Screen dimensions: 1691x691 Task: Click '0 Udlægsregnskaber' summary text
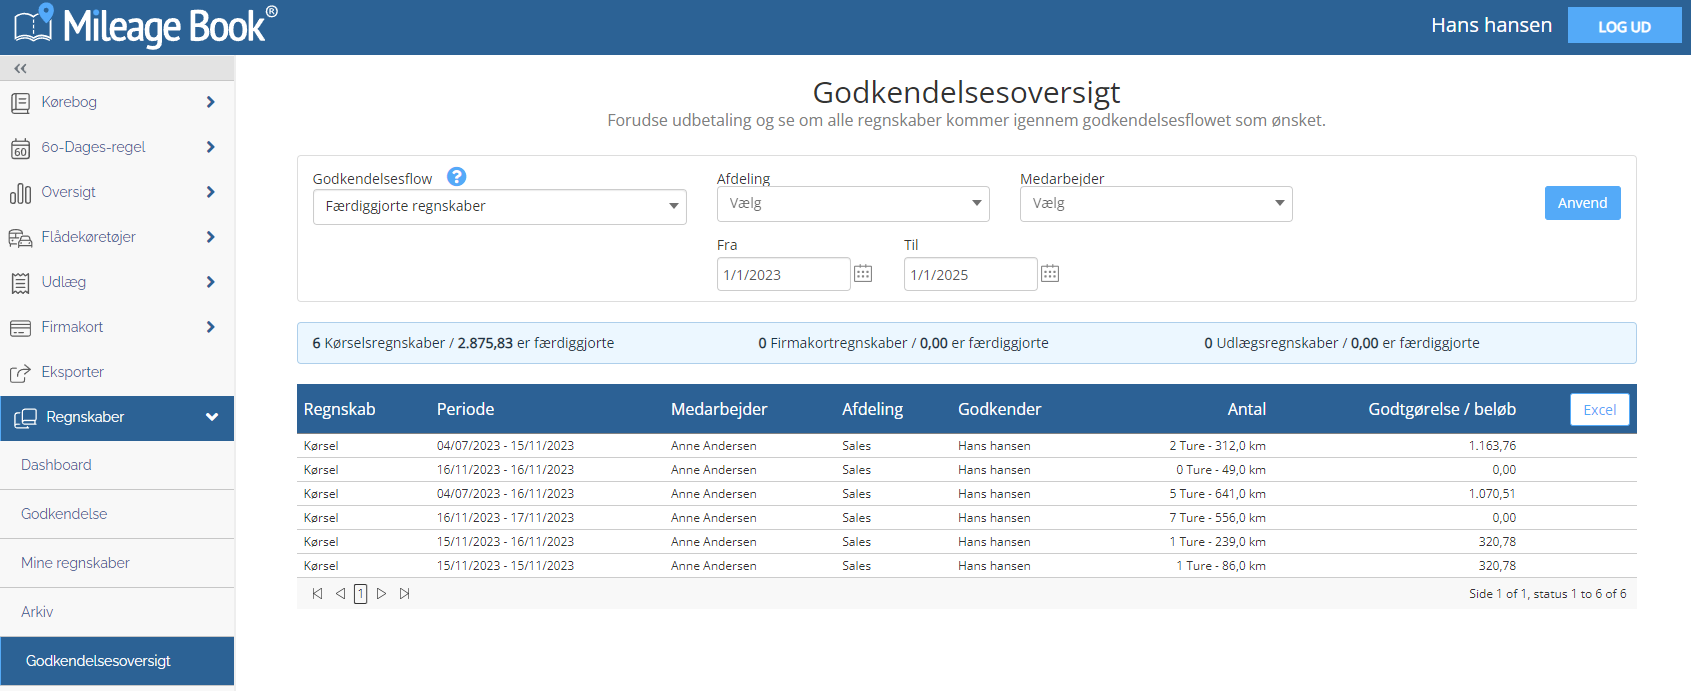coord(1271,343)
